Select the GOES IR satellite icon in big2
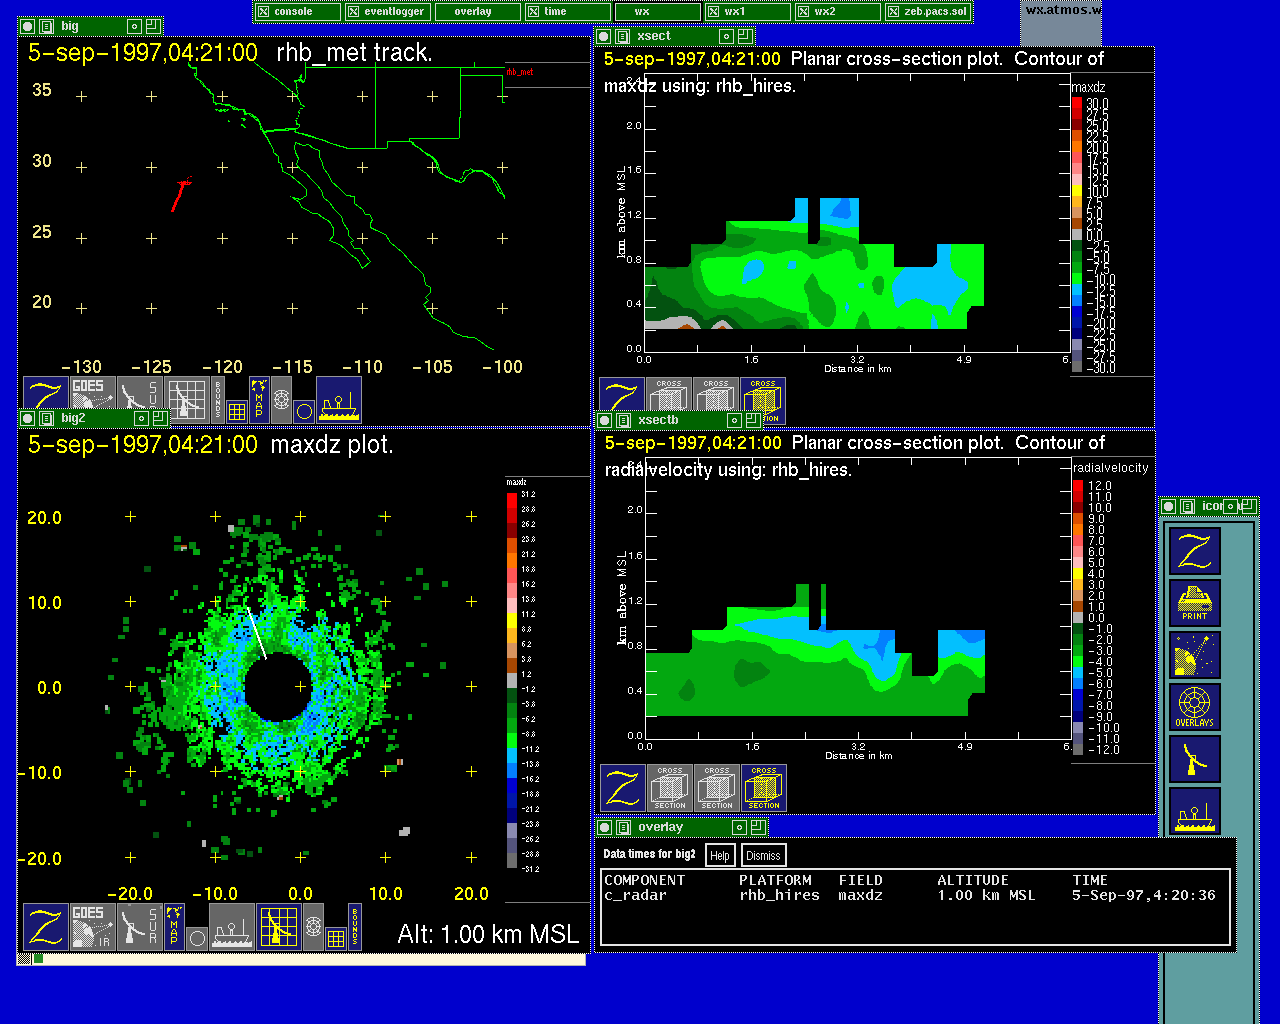Viewport: 1280px width, 1024px height. point(91,927)
